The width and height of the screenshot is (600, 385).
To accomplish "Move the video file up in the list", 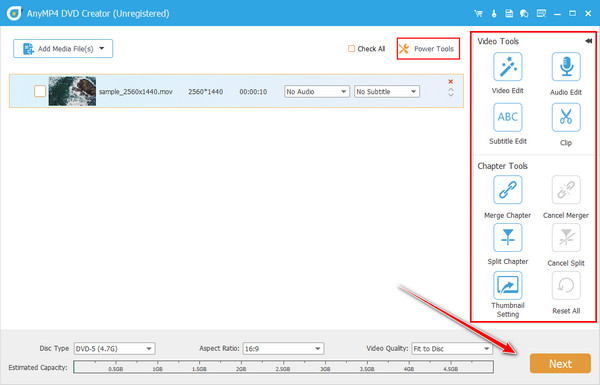I will pos(451,90).
